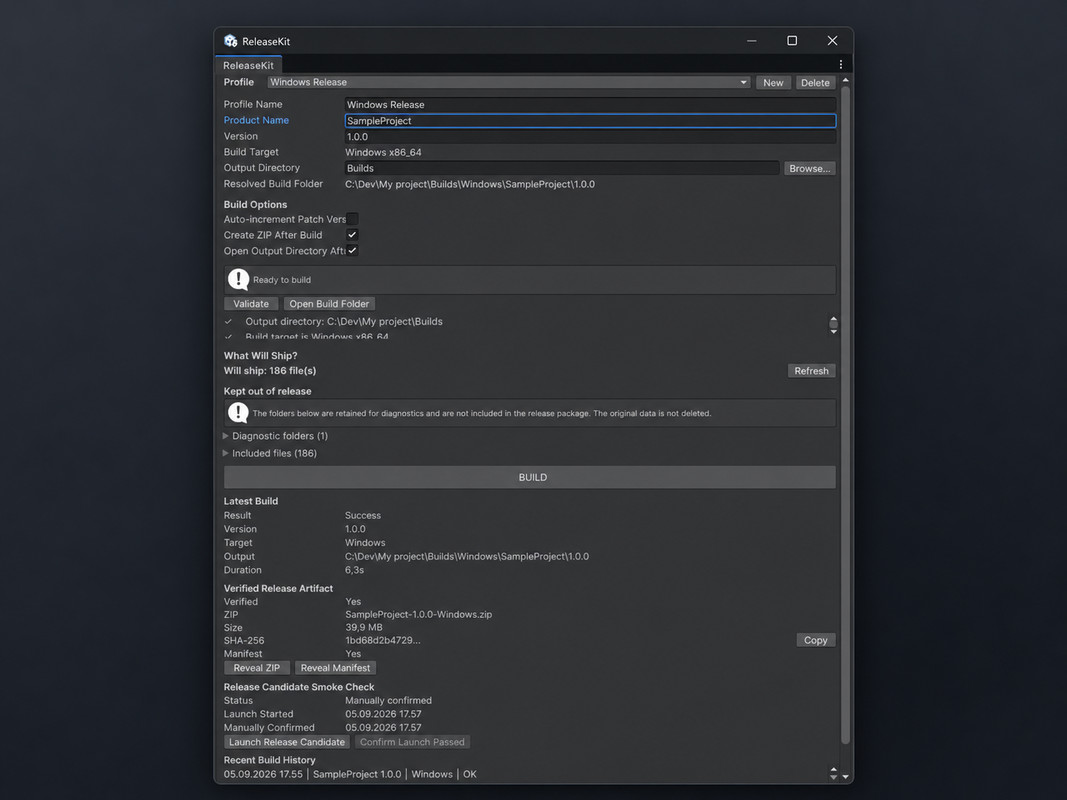This screenshot has width=1067, height=800.
Task: Click the Delete profile button
Action: 815,82
